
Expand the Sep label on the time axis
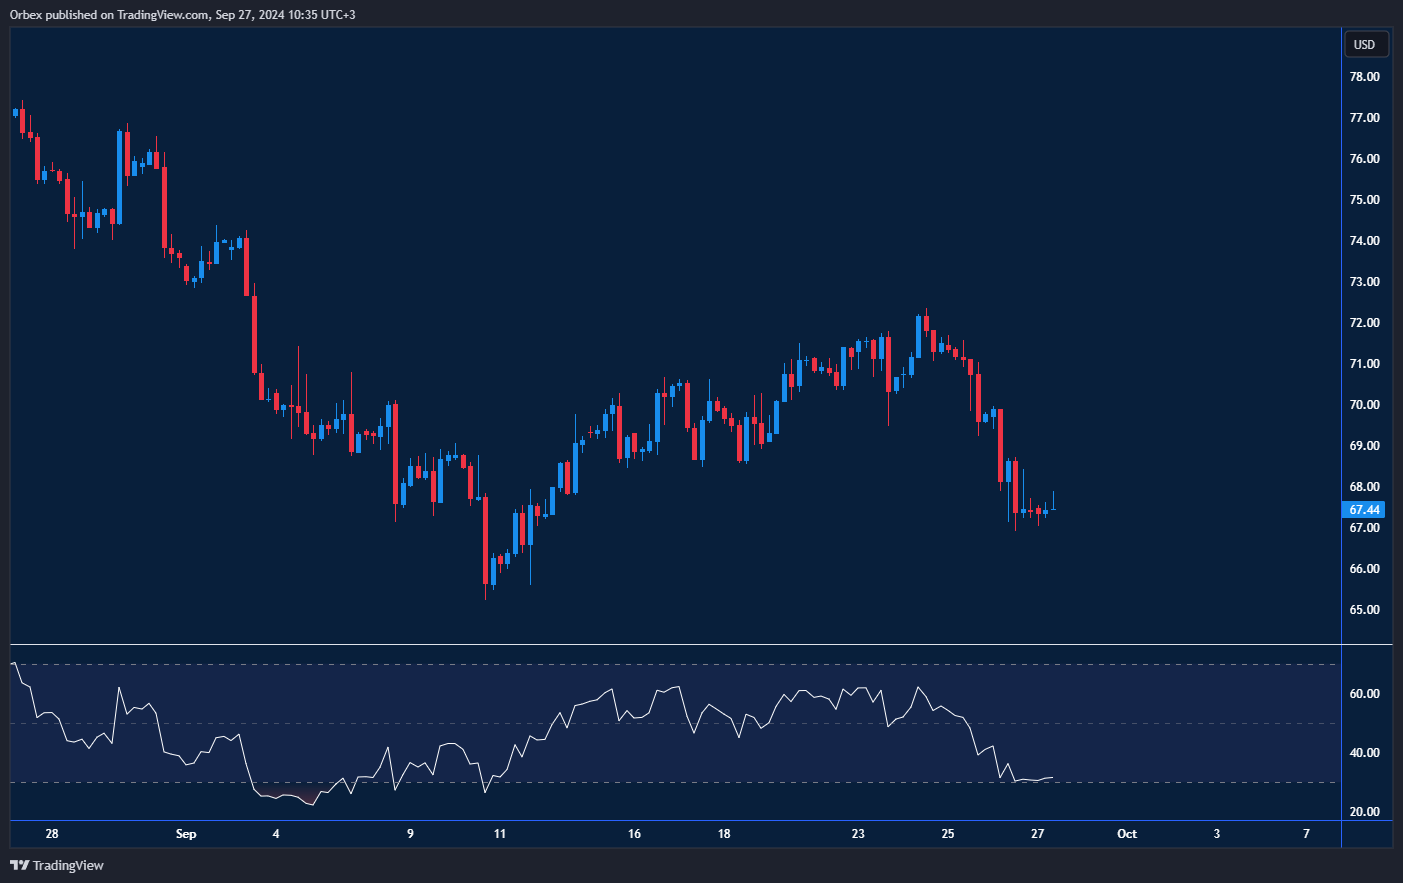click(x=186, y=833)
